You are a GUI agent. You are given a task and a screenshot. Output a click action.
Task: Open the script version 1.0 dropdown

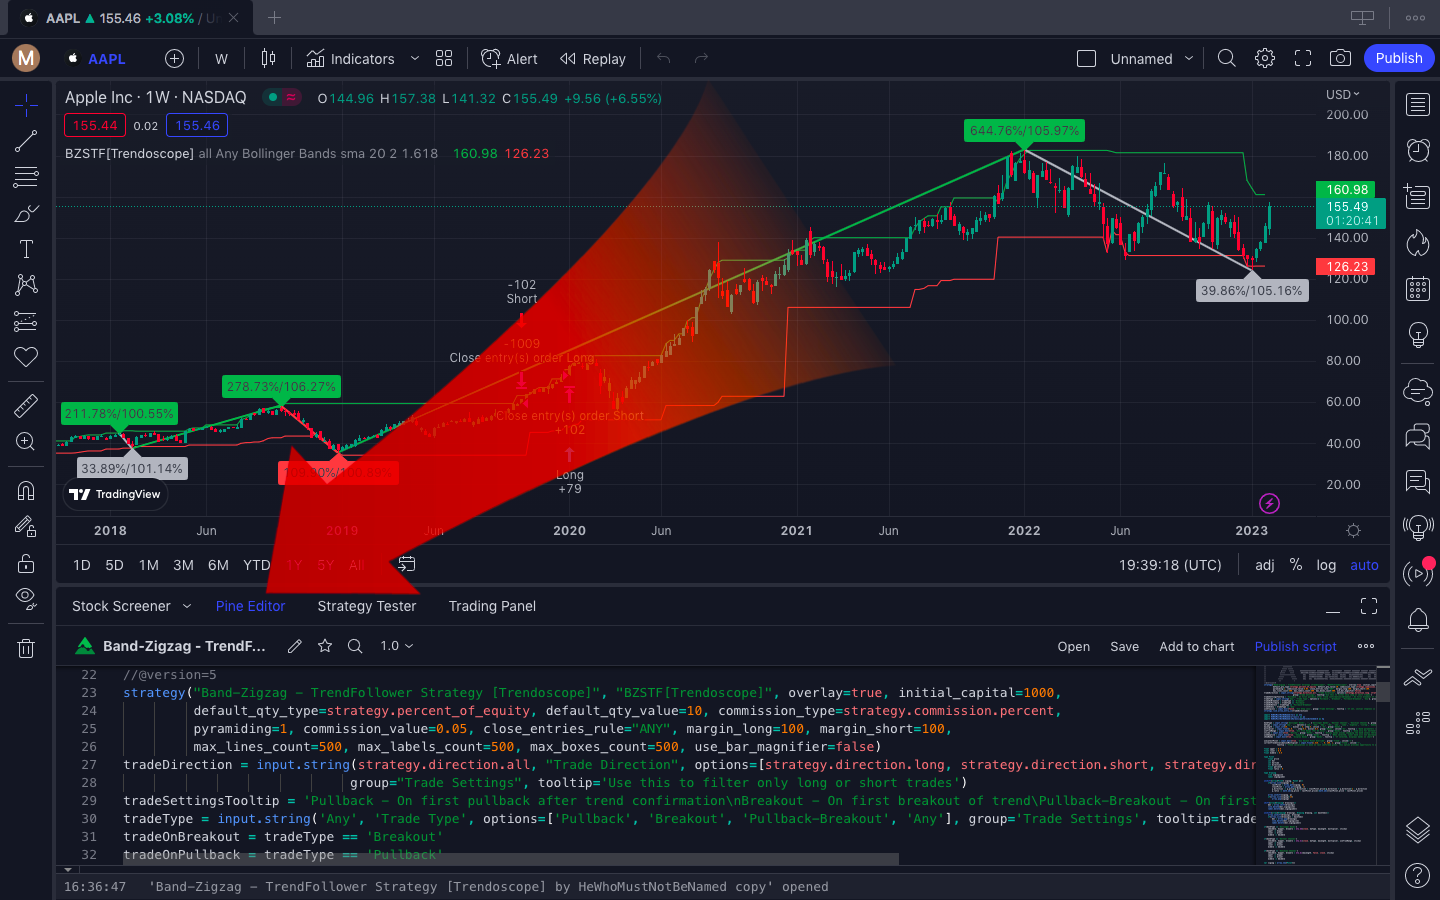397,646
